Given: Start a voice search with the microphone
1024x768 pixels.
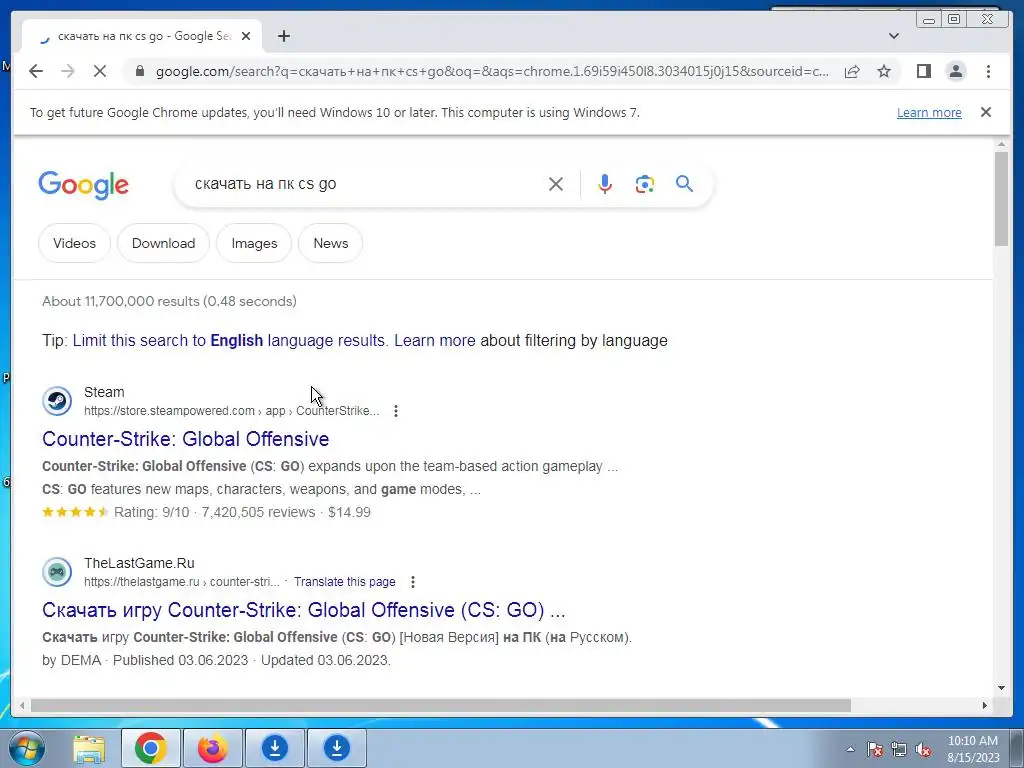Looking at the screenshot, I should click(605, 184).
